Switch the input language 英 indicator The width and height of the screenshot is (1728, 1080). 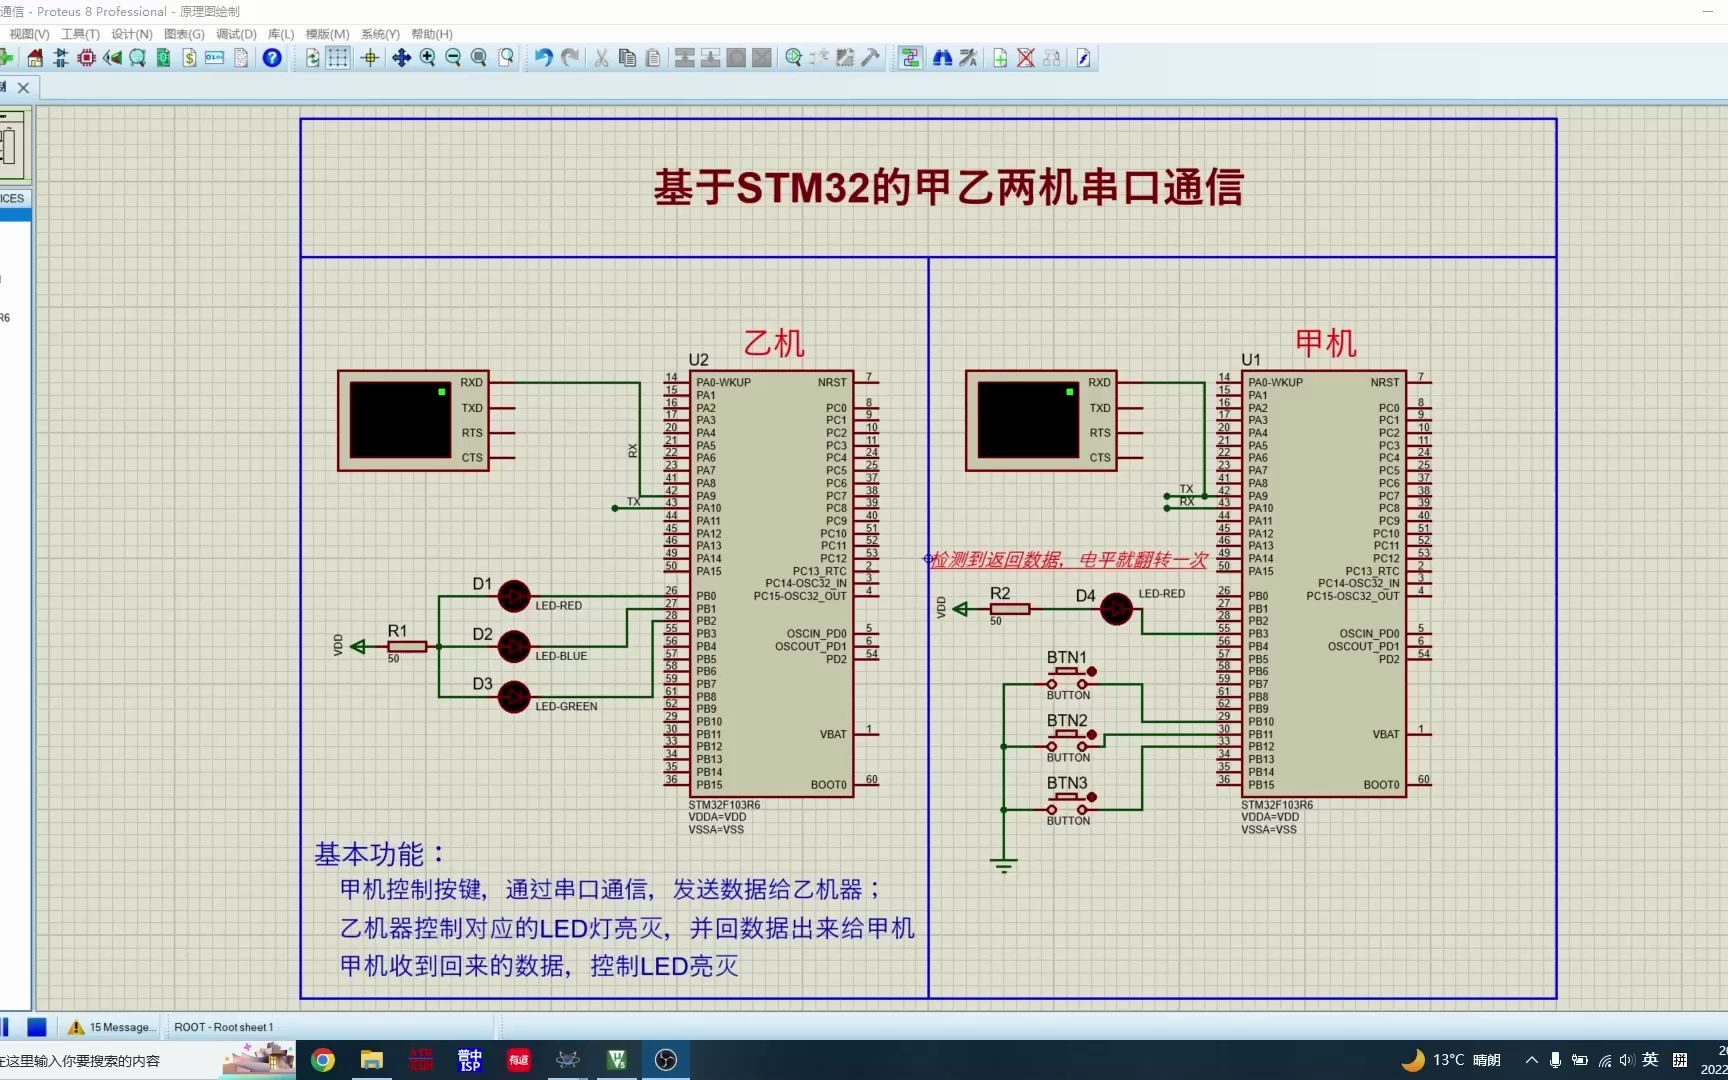(x=1650, y=1059)
